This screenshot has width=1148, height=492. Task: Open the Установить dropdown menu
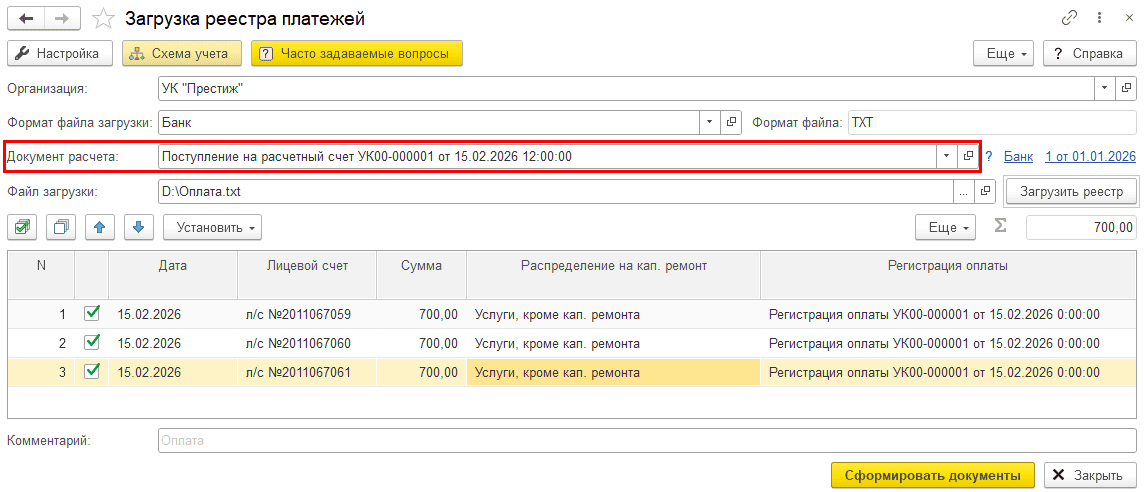coord(212,227)
